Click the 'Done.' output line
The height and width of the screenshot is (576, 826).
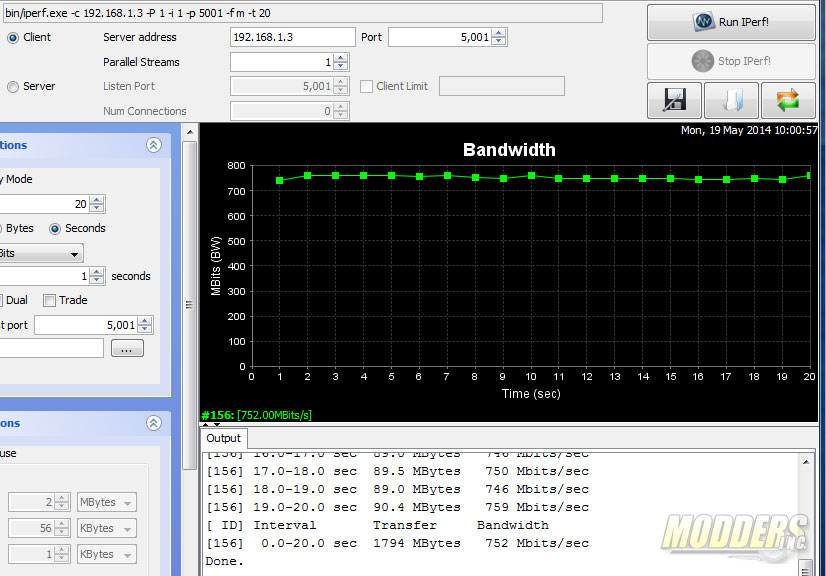224,561
